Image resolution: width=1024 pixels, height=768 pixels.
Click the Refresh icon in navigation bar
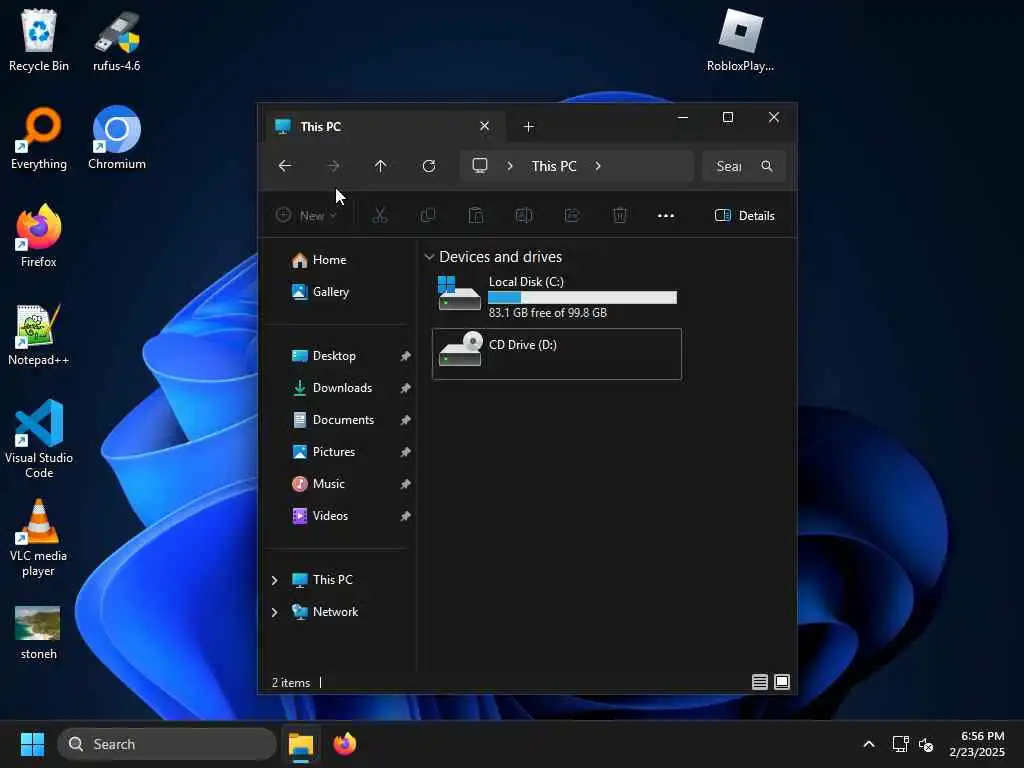click(x=428, y=166)
